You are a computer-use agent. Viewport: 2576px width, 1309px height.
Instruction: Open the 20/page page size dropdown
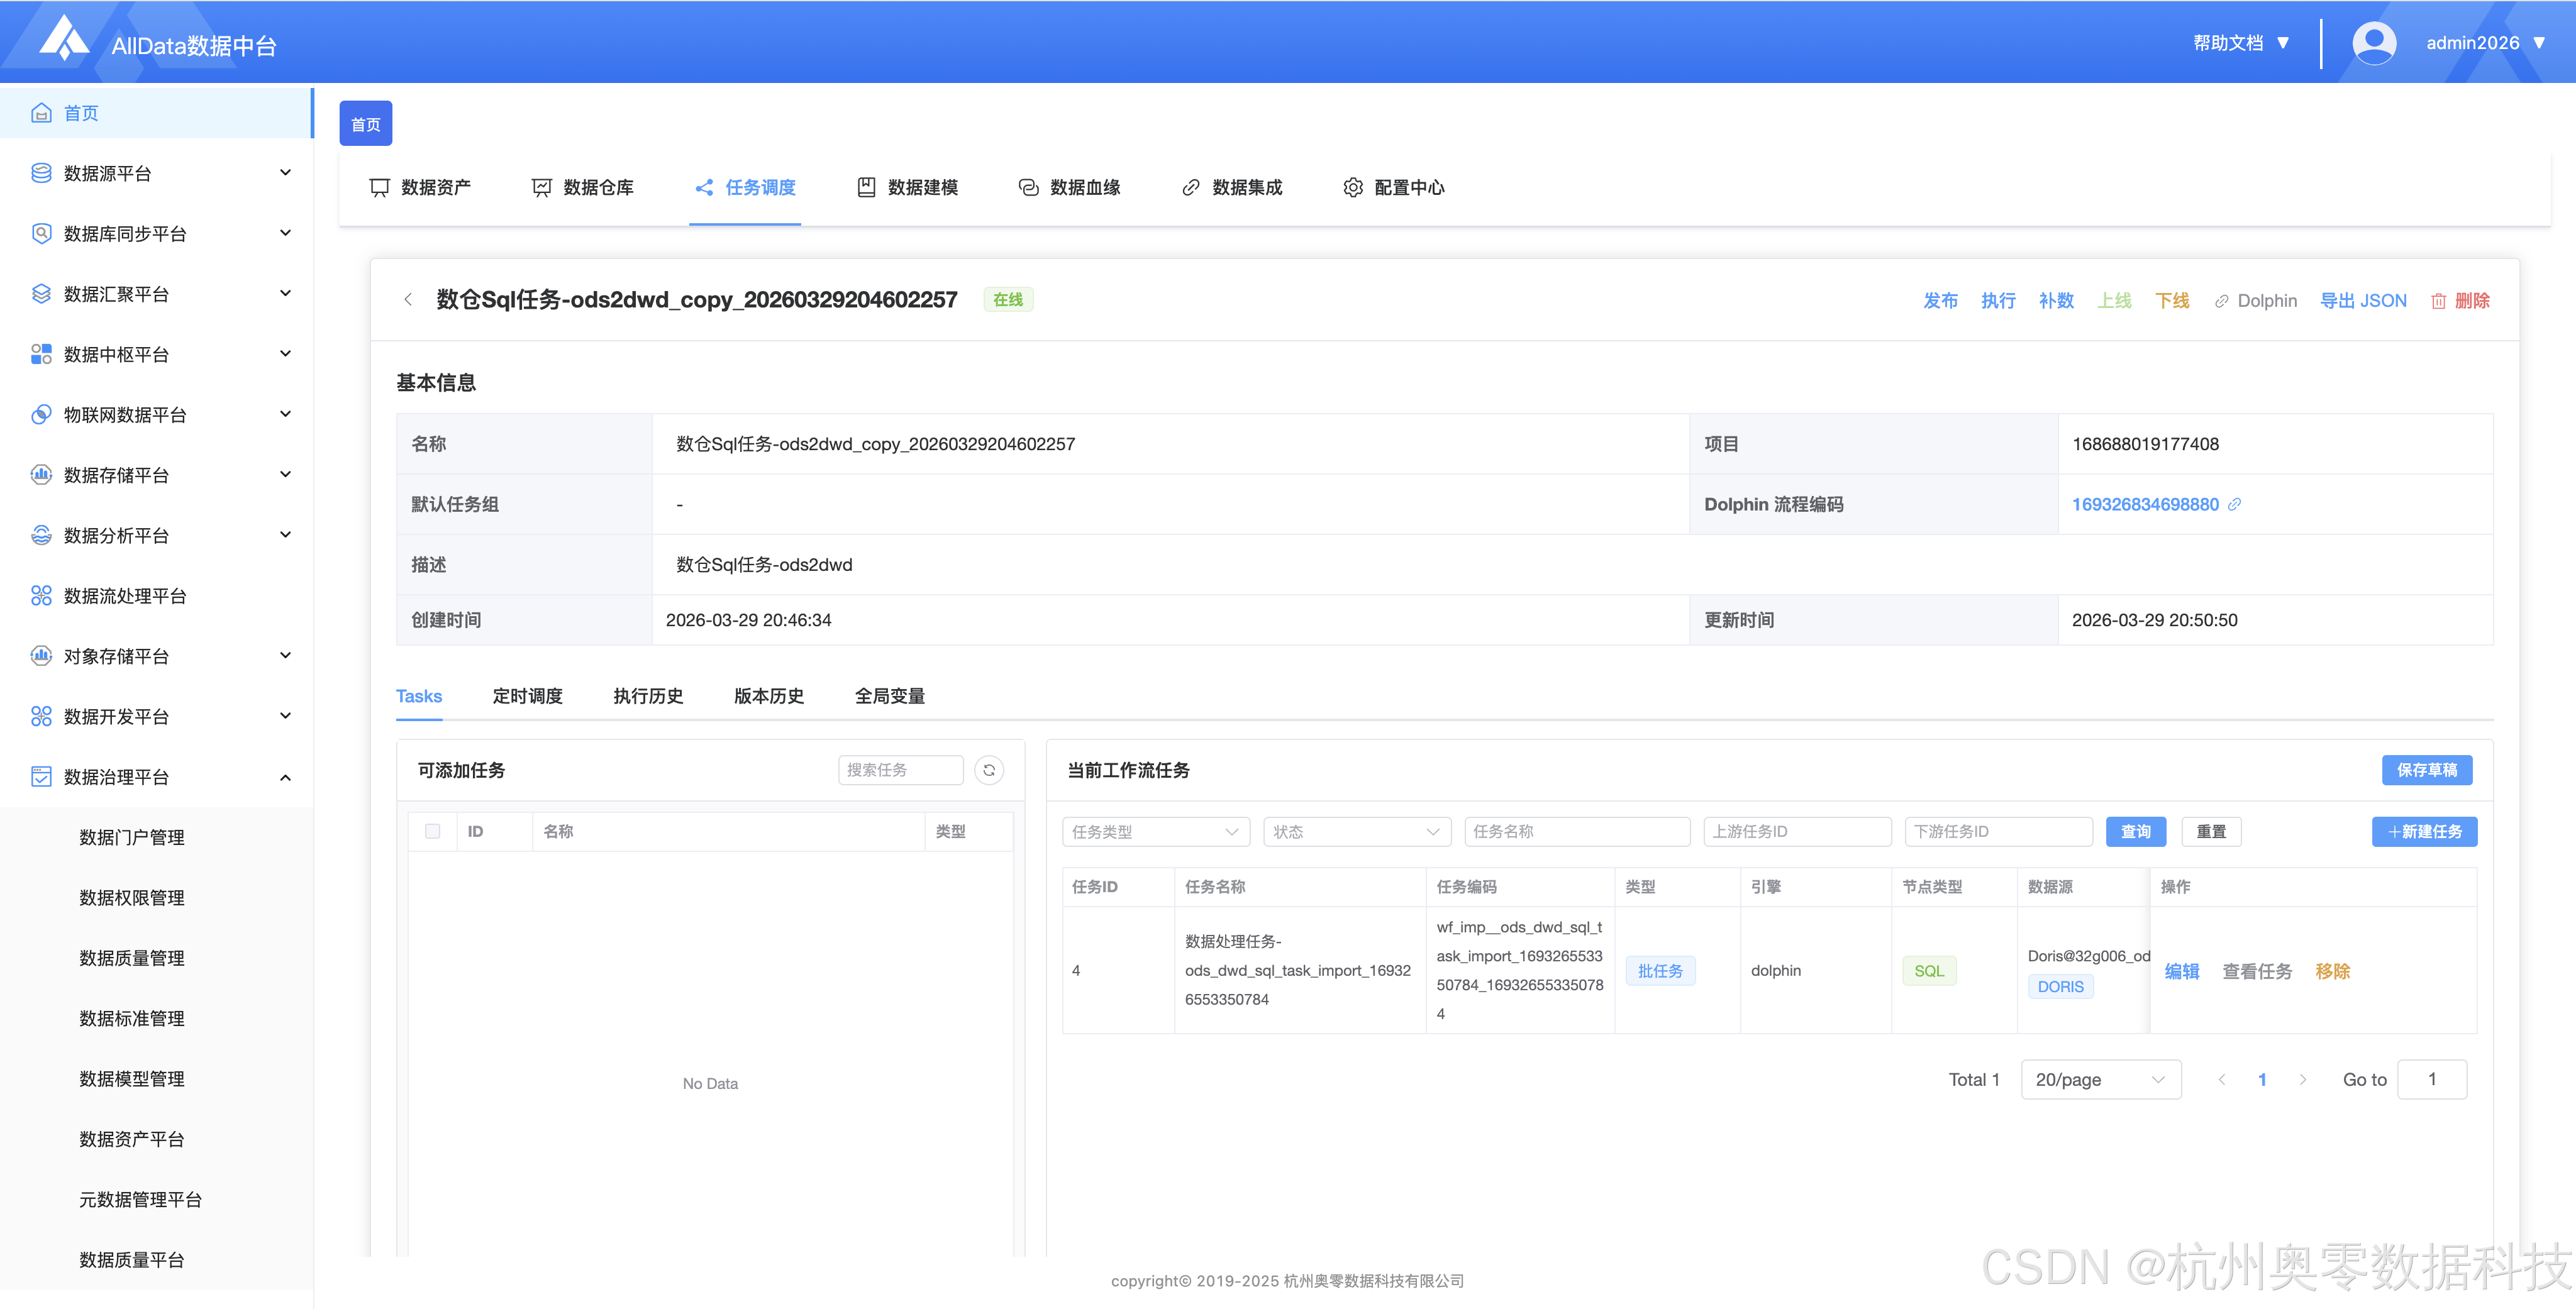pos(2100,1080)
